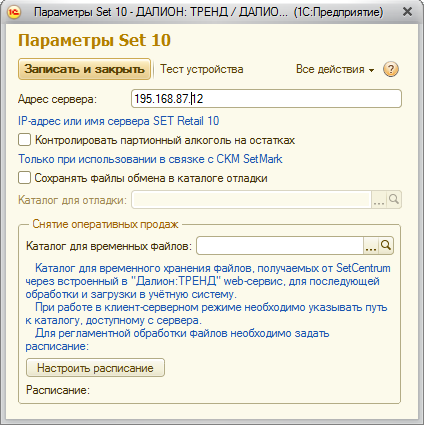Click 'Каталог для отладки:' label

pos(72,200)
